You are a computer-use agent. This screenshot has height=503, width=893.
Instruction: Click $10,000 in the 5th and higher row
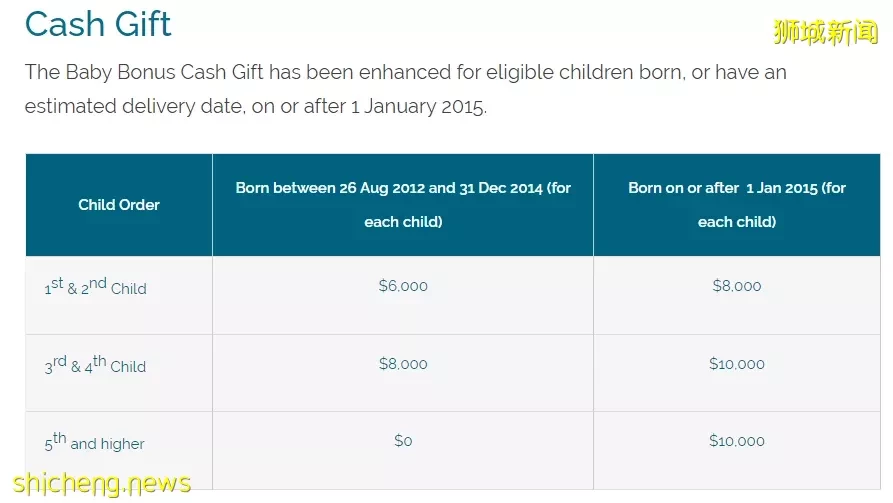click(737, 440)
